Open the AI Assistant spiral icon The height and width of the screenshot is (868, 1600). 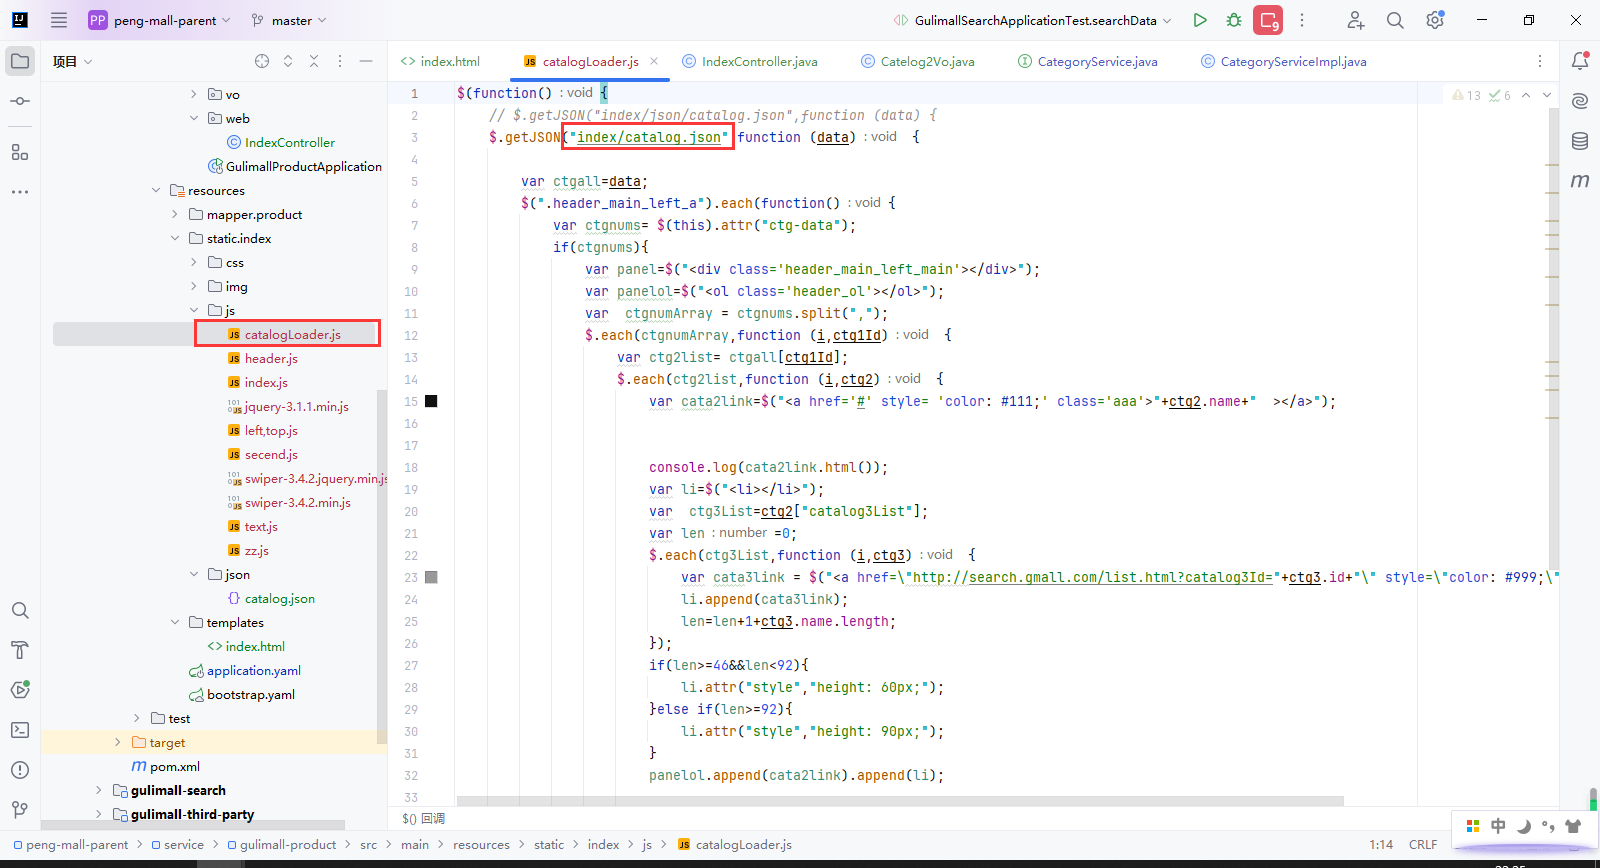1580,101
